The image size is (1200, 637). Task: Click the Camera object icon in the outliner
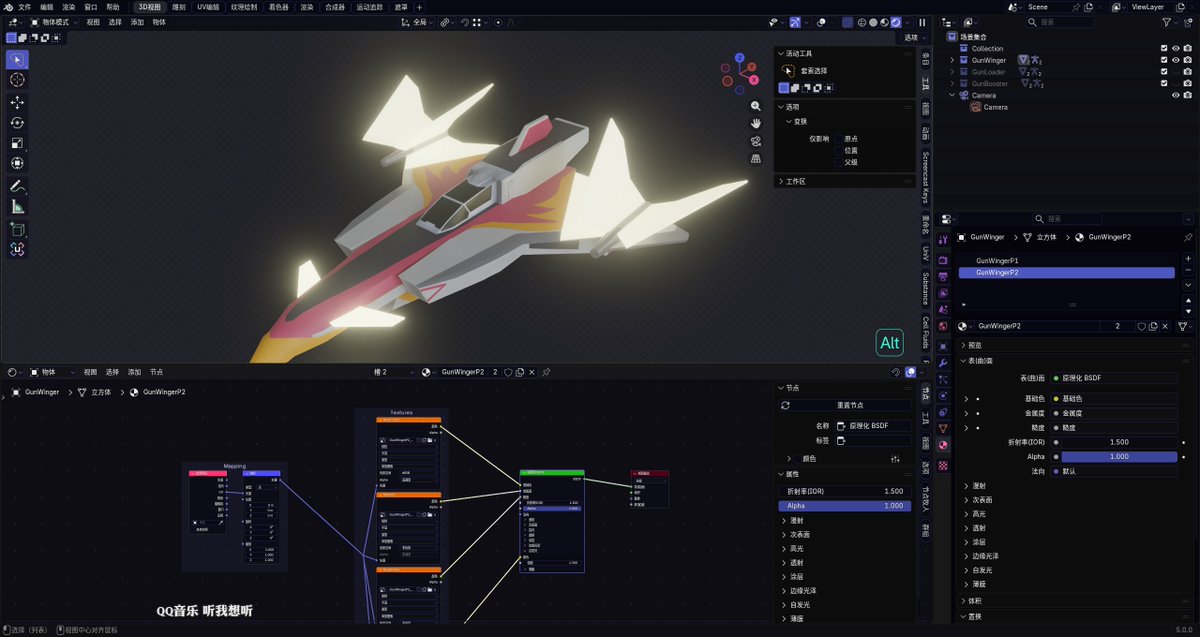976,106
